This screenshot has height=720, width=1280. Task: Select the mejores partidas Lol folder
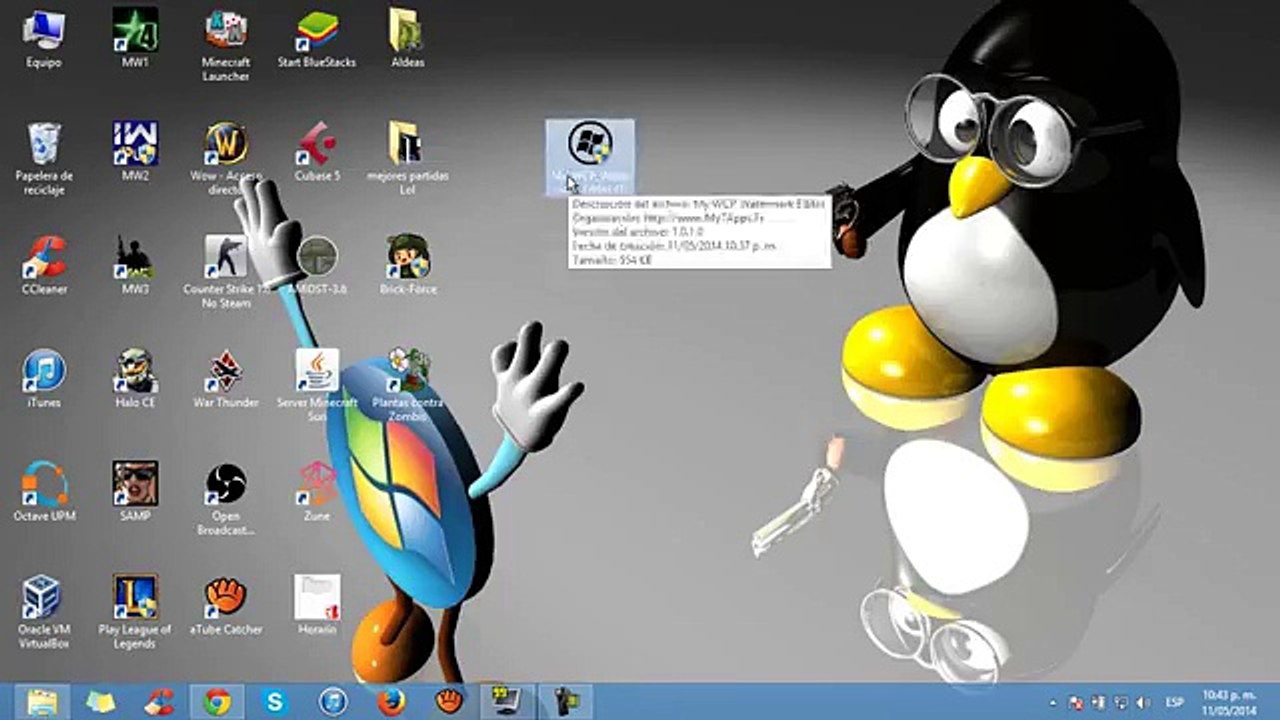coord(407,159)
